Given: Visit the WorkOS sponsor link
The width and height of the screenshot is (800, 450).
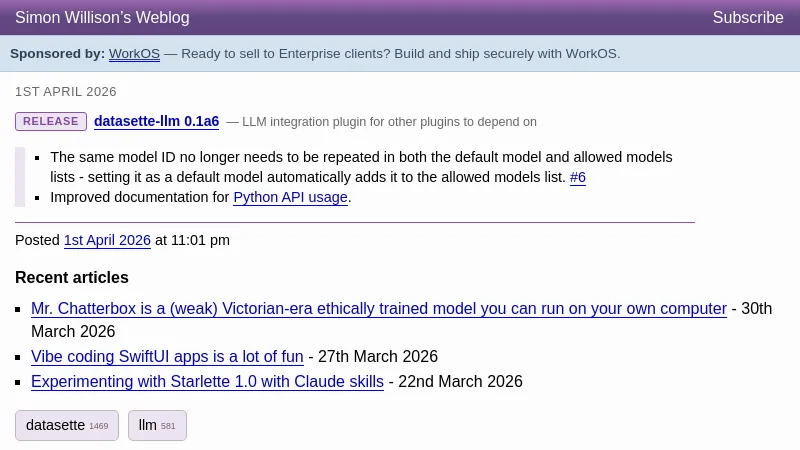Looking at the screenshot, I should (134, 54).
